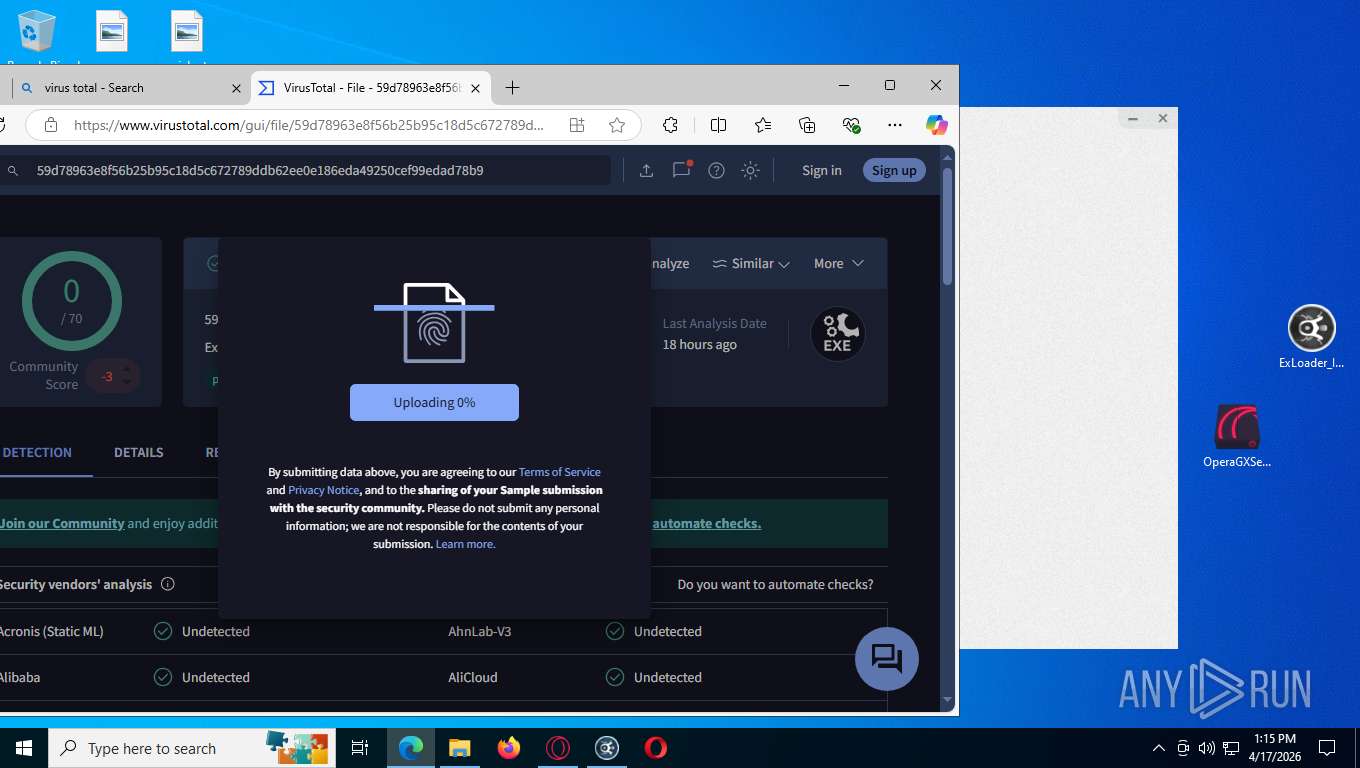Screen dimensions: 1360x768
Task: Click the app available icon in address bar
Action: [577, 125]
